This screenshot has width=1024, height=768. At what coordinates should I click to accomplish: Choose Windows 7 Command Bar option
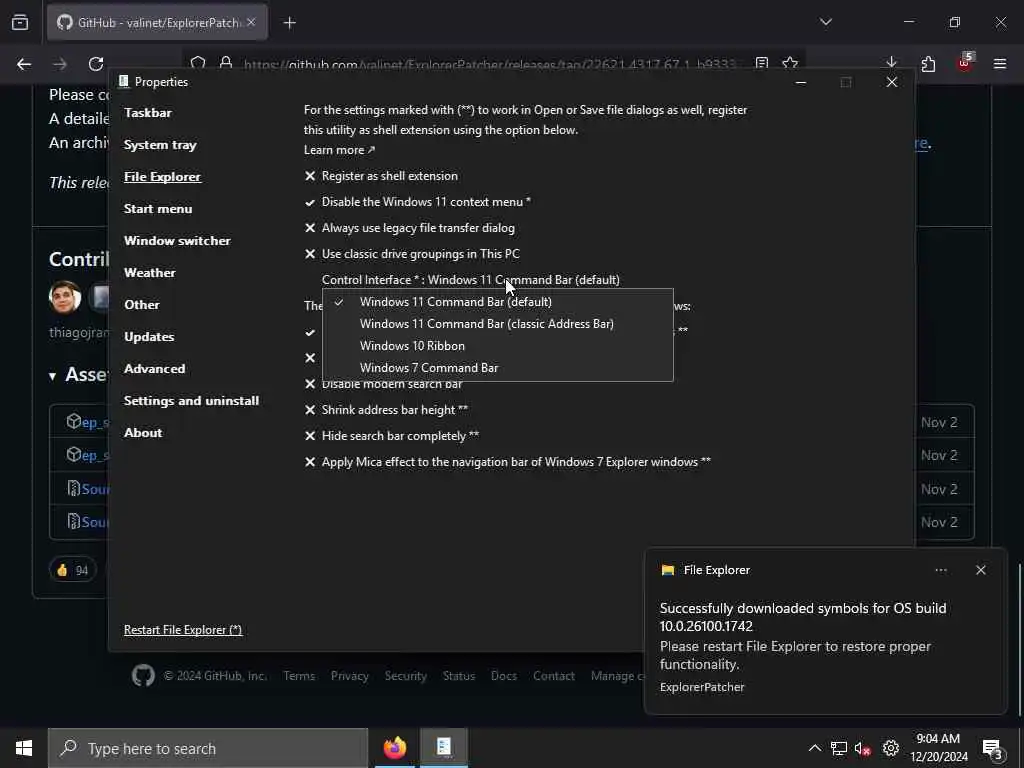click(x=498, y=368)
